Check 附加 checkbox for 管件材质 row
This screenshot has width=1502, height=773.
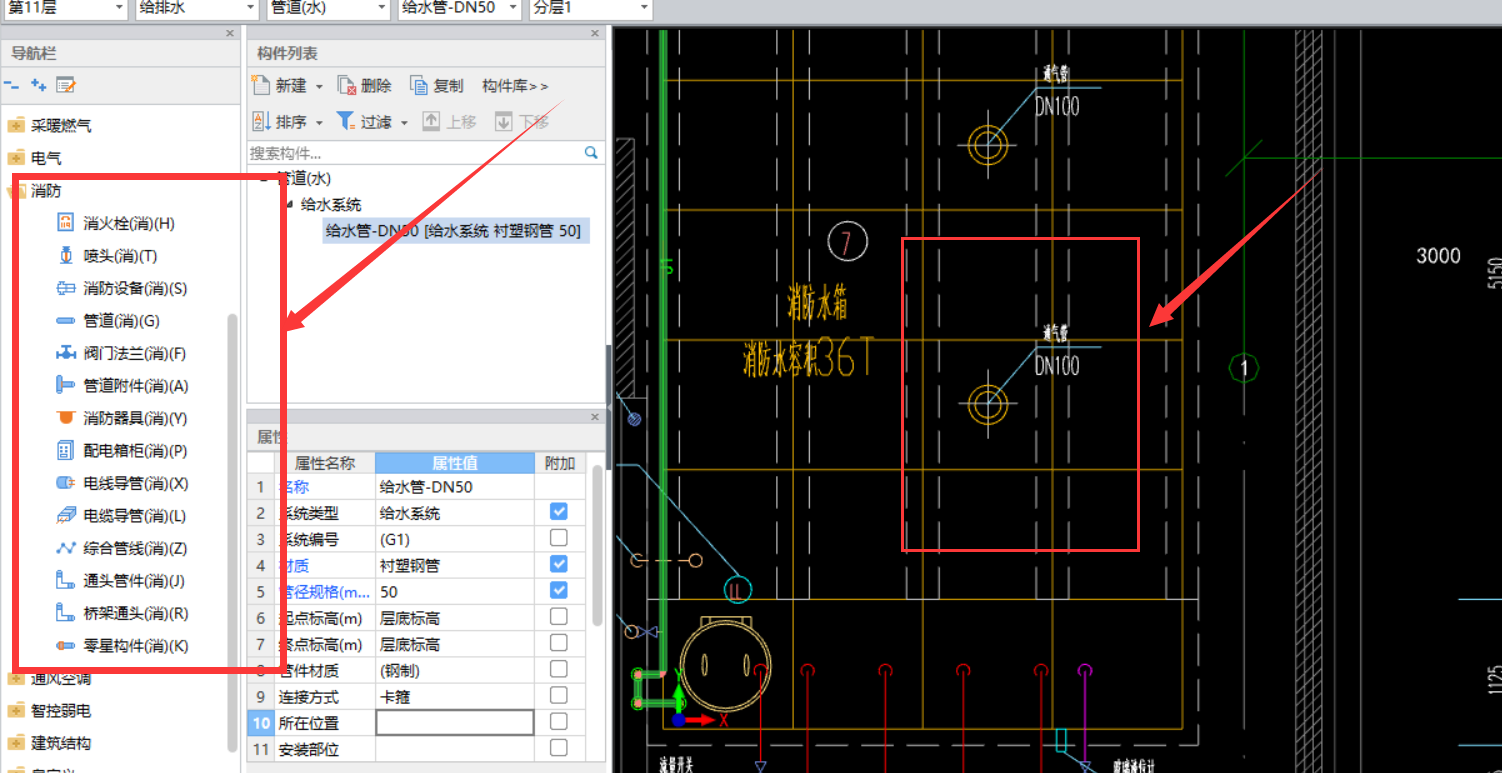559,669
